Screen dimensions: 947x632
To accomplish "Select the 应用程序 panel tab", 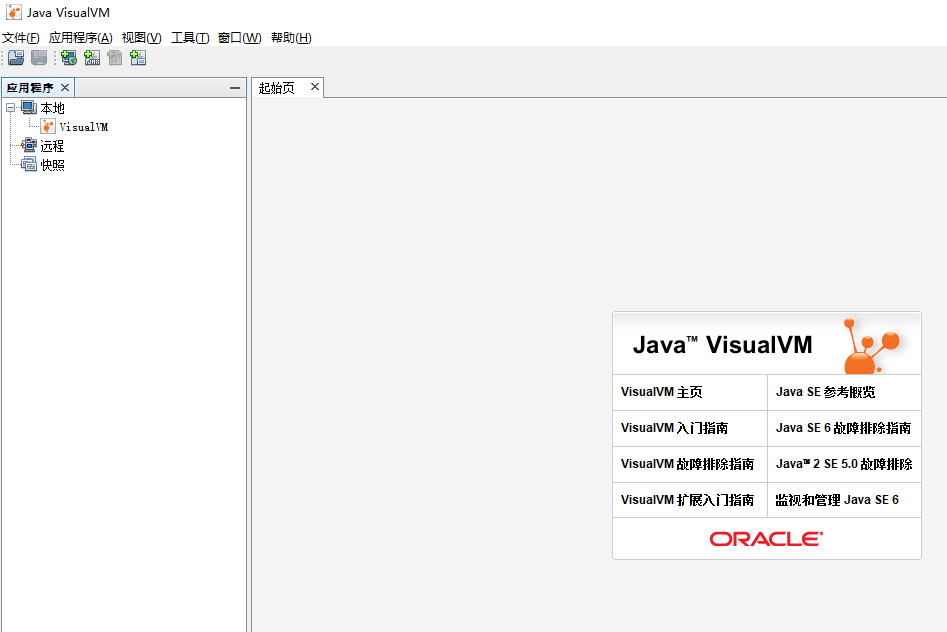I will 30,88.
